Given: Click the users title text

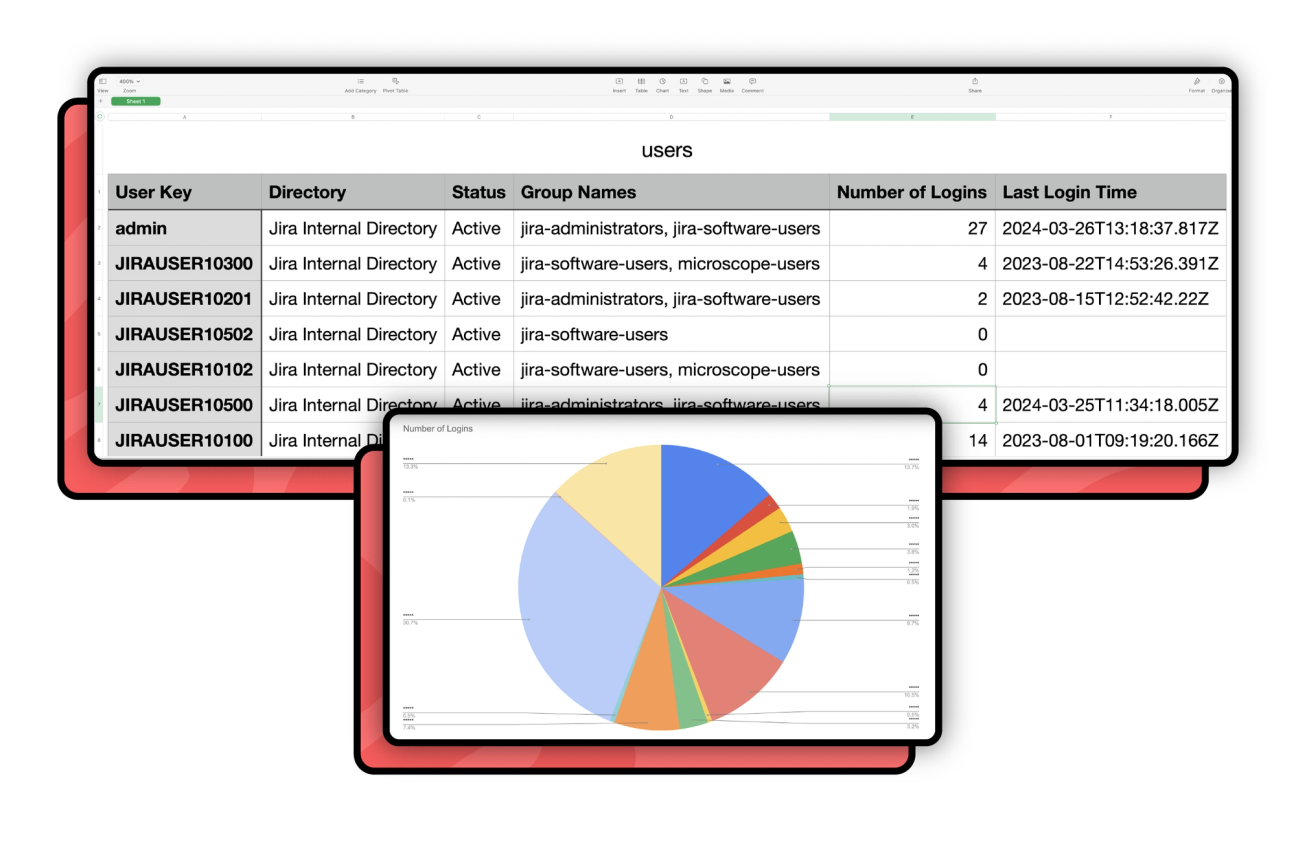Looking at the screenshot, I should point(667,150).
